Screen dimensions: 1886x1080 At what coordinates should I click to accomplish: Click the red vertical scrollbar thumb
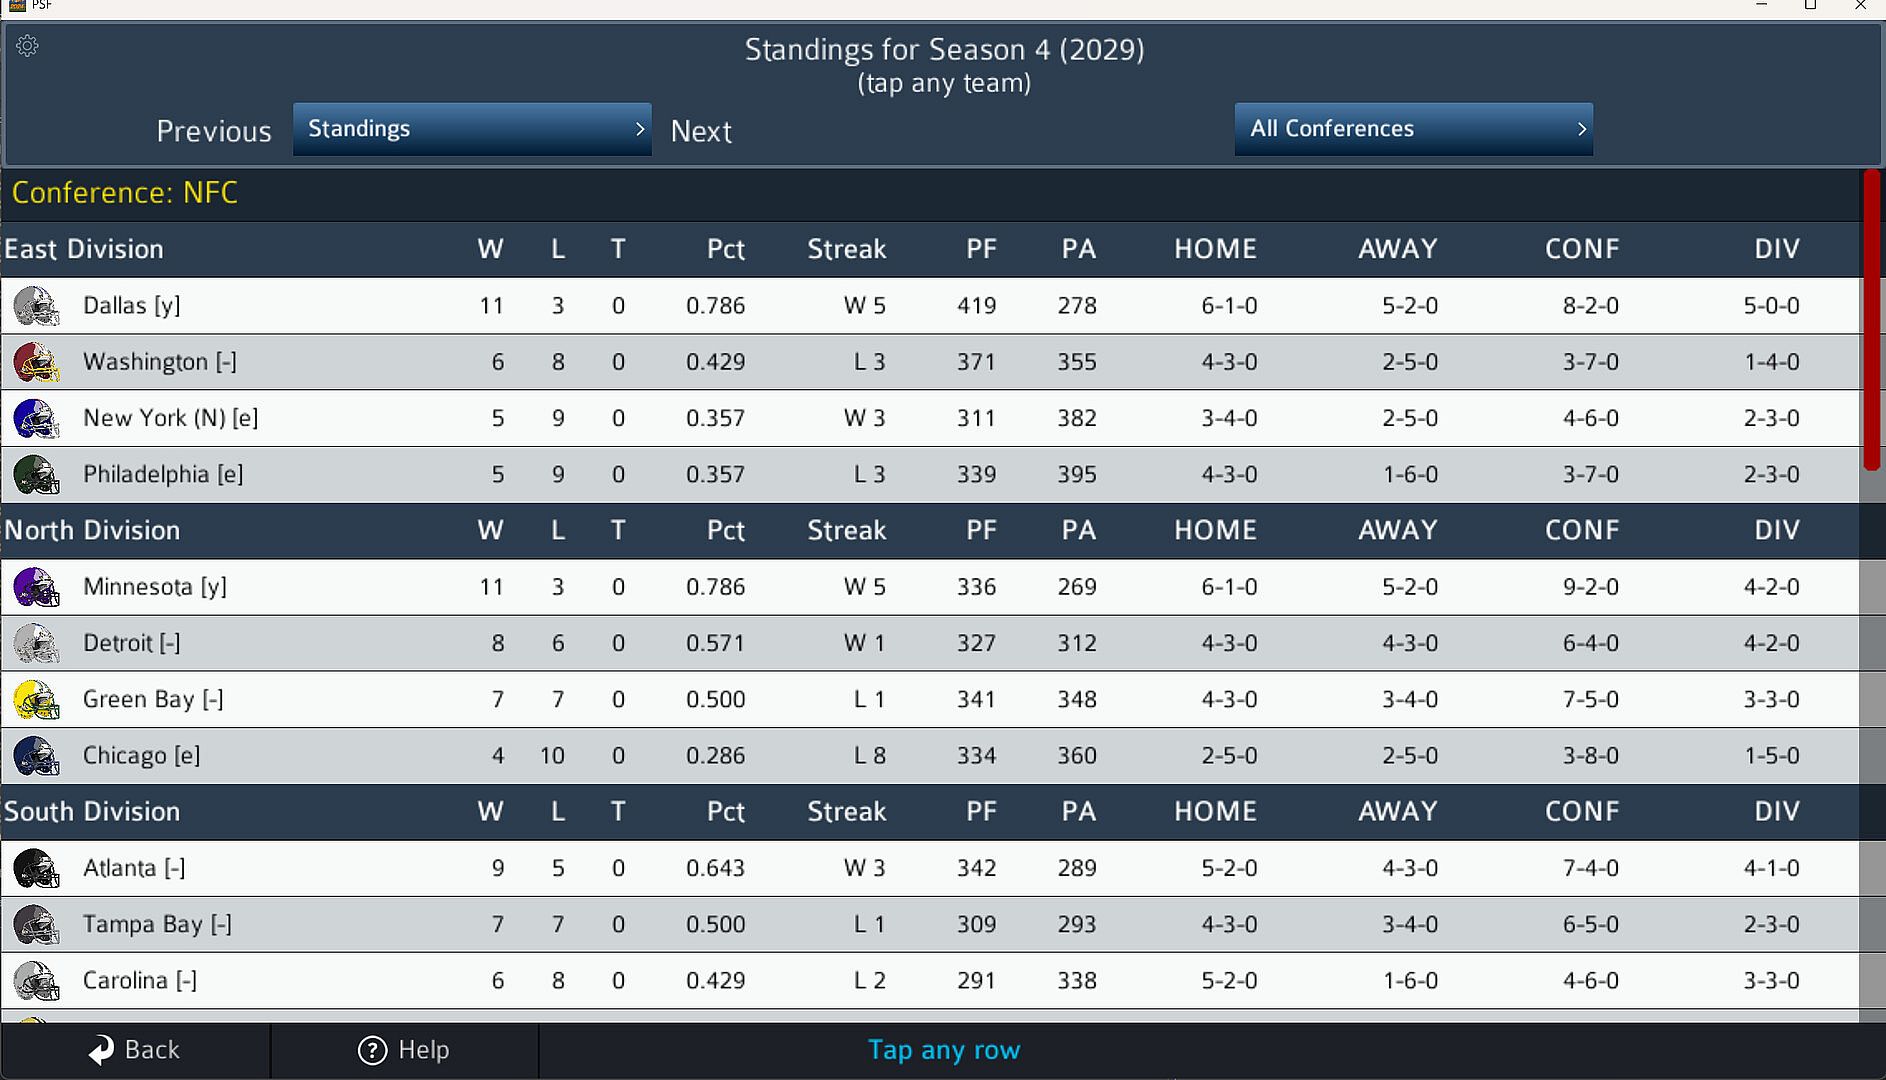click(x=1872, y=320)
